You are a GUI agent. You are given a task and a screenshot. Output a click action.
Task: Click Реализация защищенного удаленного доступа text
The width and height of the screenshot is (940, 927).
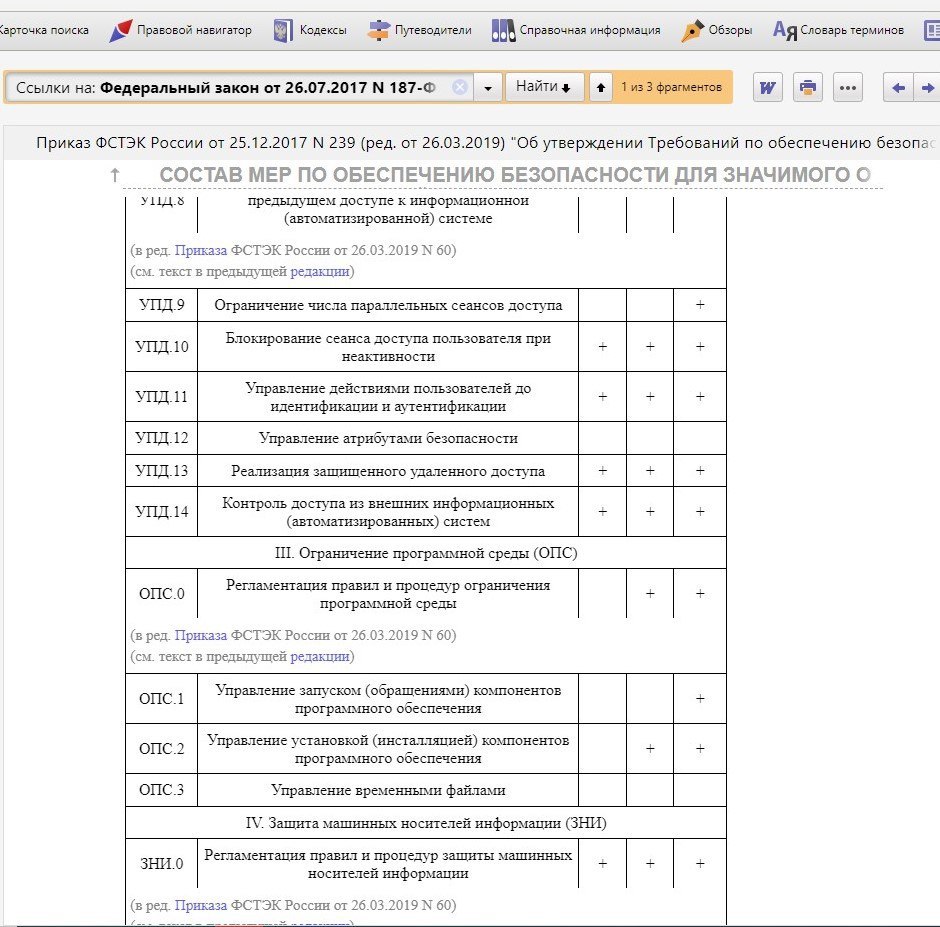click(388, 471)
